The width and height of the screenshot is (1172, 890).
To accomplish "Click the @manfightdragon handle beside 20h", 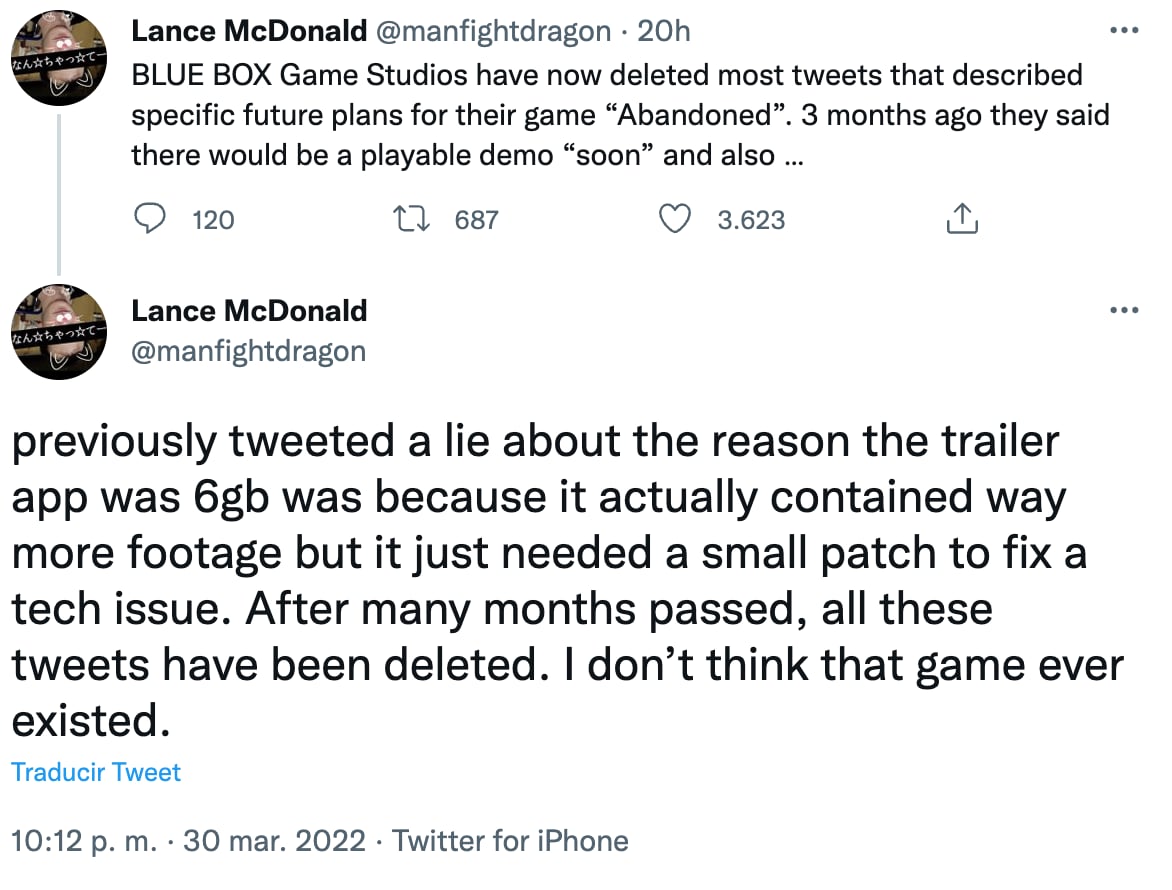I will coord(493,31).
